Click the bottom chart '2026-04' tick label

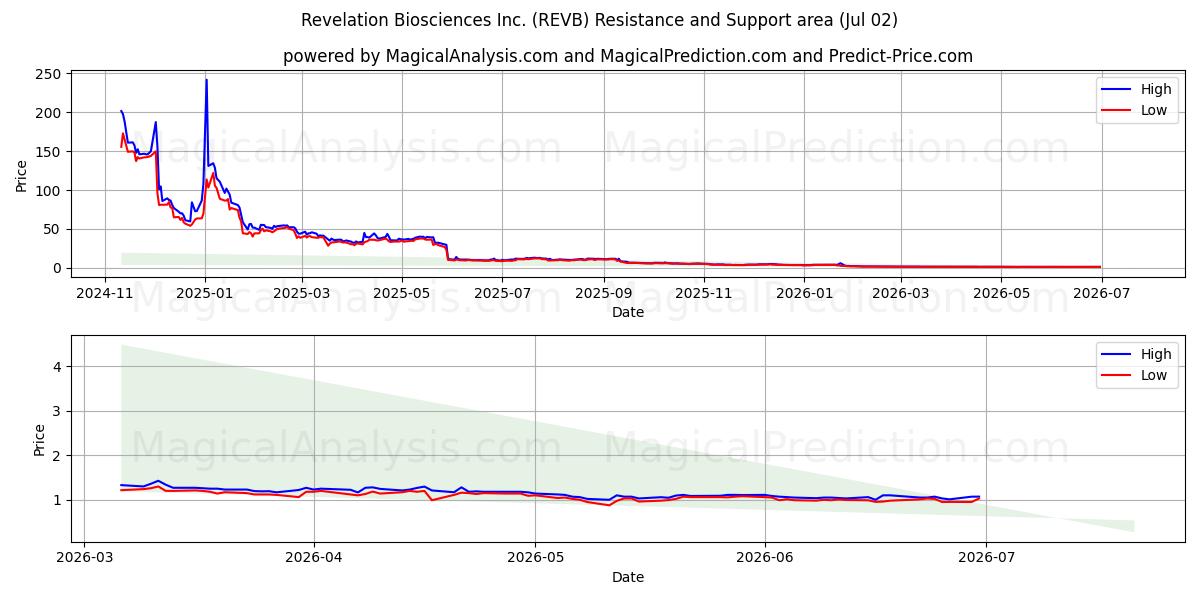tap(314, 558)
